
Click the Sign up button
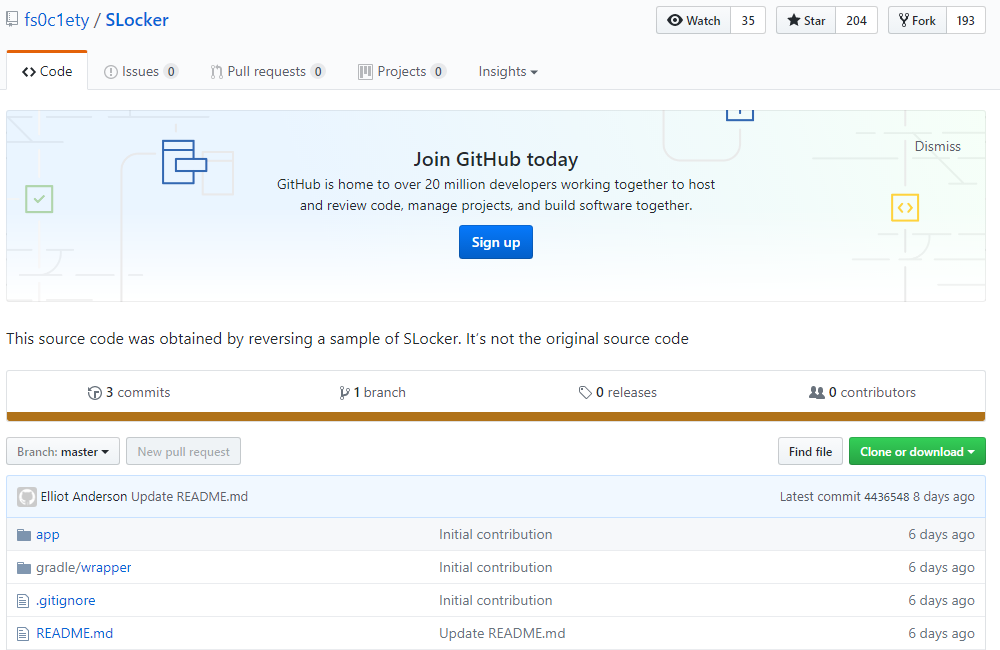(496, 242)
